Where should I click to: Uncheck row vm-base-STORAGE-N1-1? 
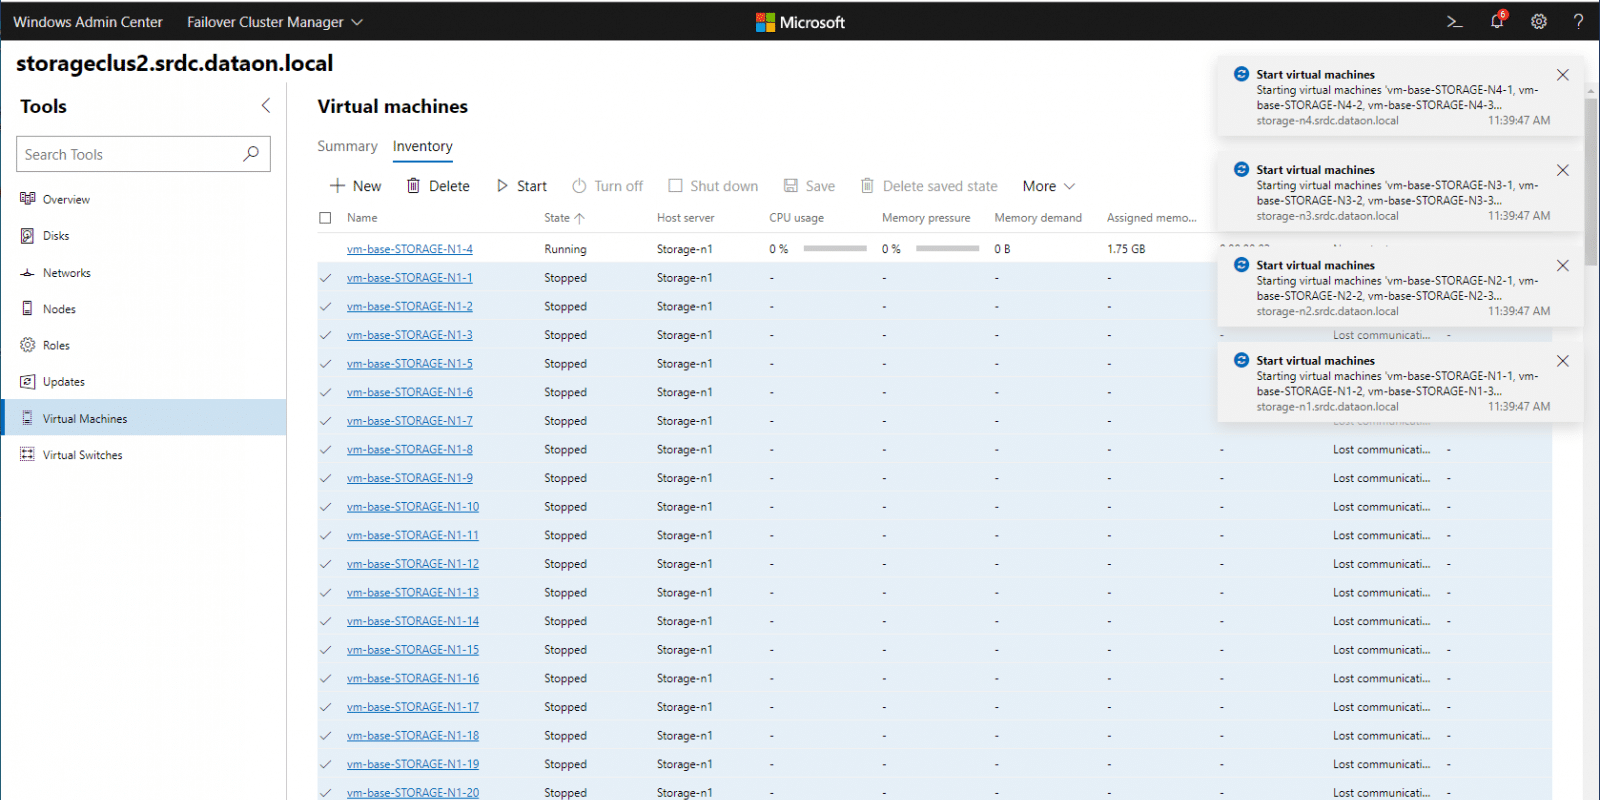pos(325,278)
